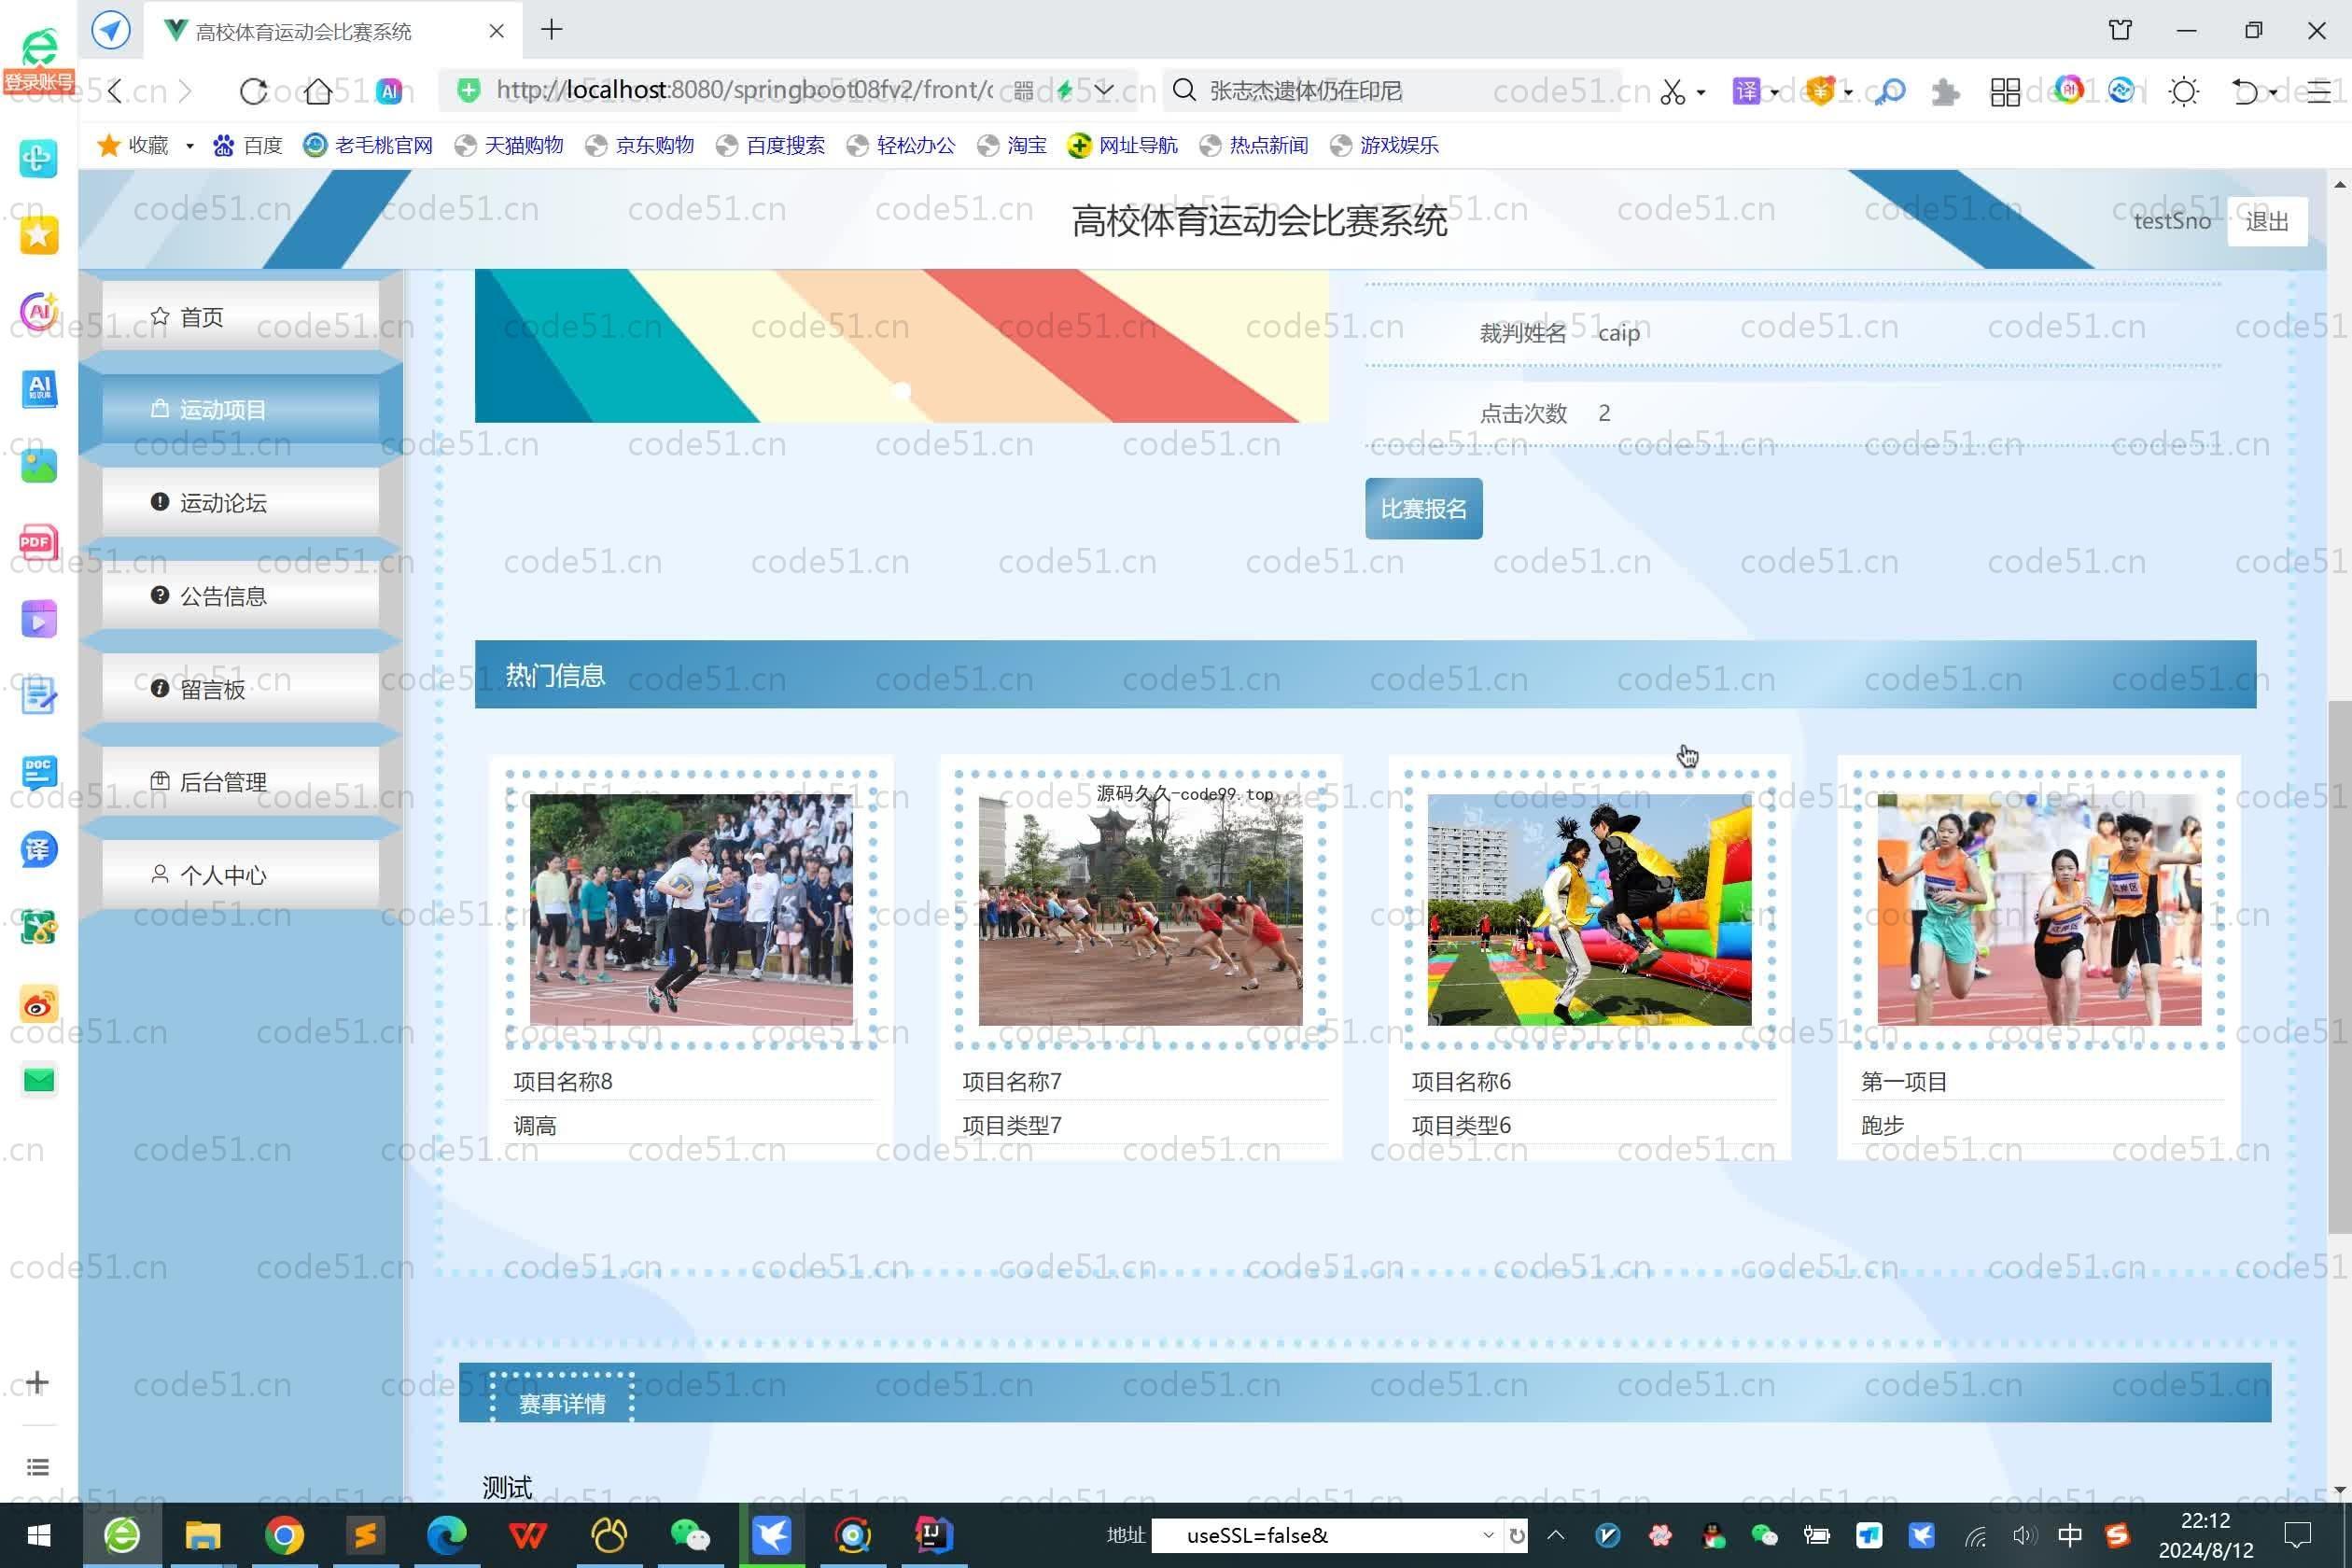Screen dimensions: 2352x1568
Task: Open 后台管理 in the side menu
Action: [x=240, y=781]
